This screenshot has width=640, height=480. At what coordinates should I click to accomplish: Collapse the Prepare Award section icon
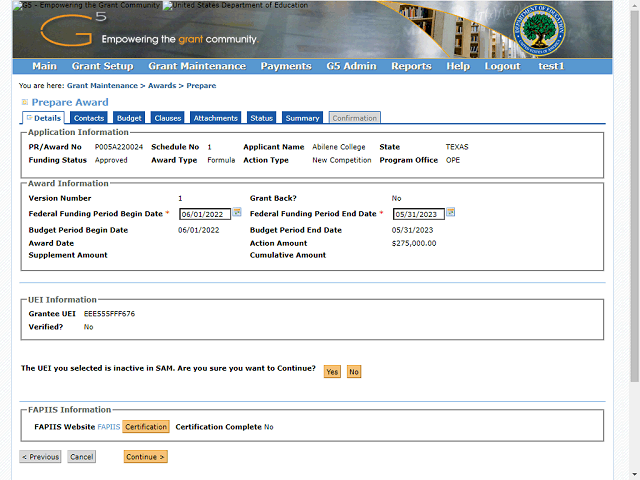(25, 102)
